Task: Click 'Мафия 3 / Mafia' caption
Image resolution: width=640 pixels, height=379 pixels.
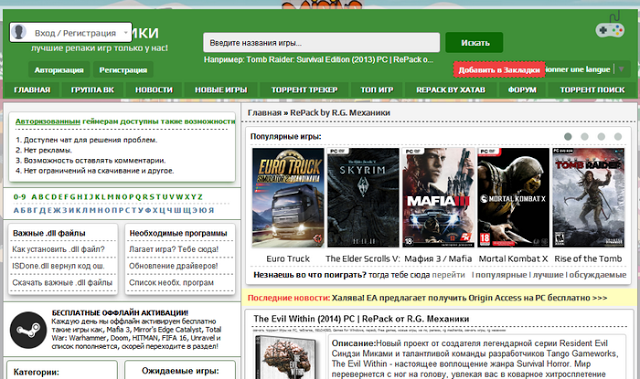Action: [438, 259]
